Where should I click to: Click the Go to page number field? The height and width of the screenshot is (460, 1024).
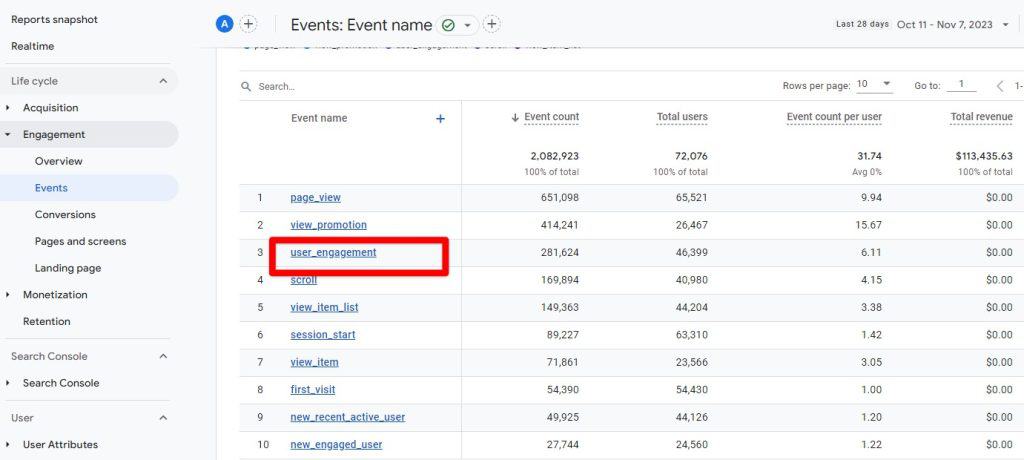tap(961, 84)
